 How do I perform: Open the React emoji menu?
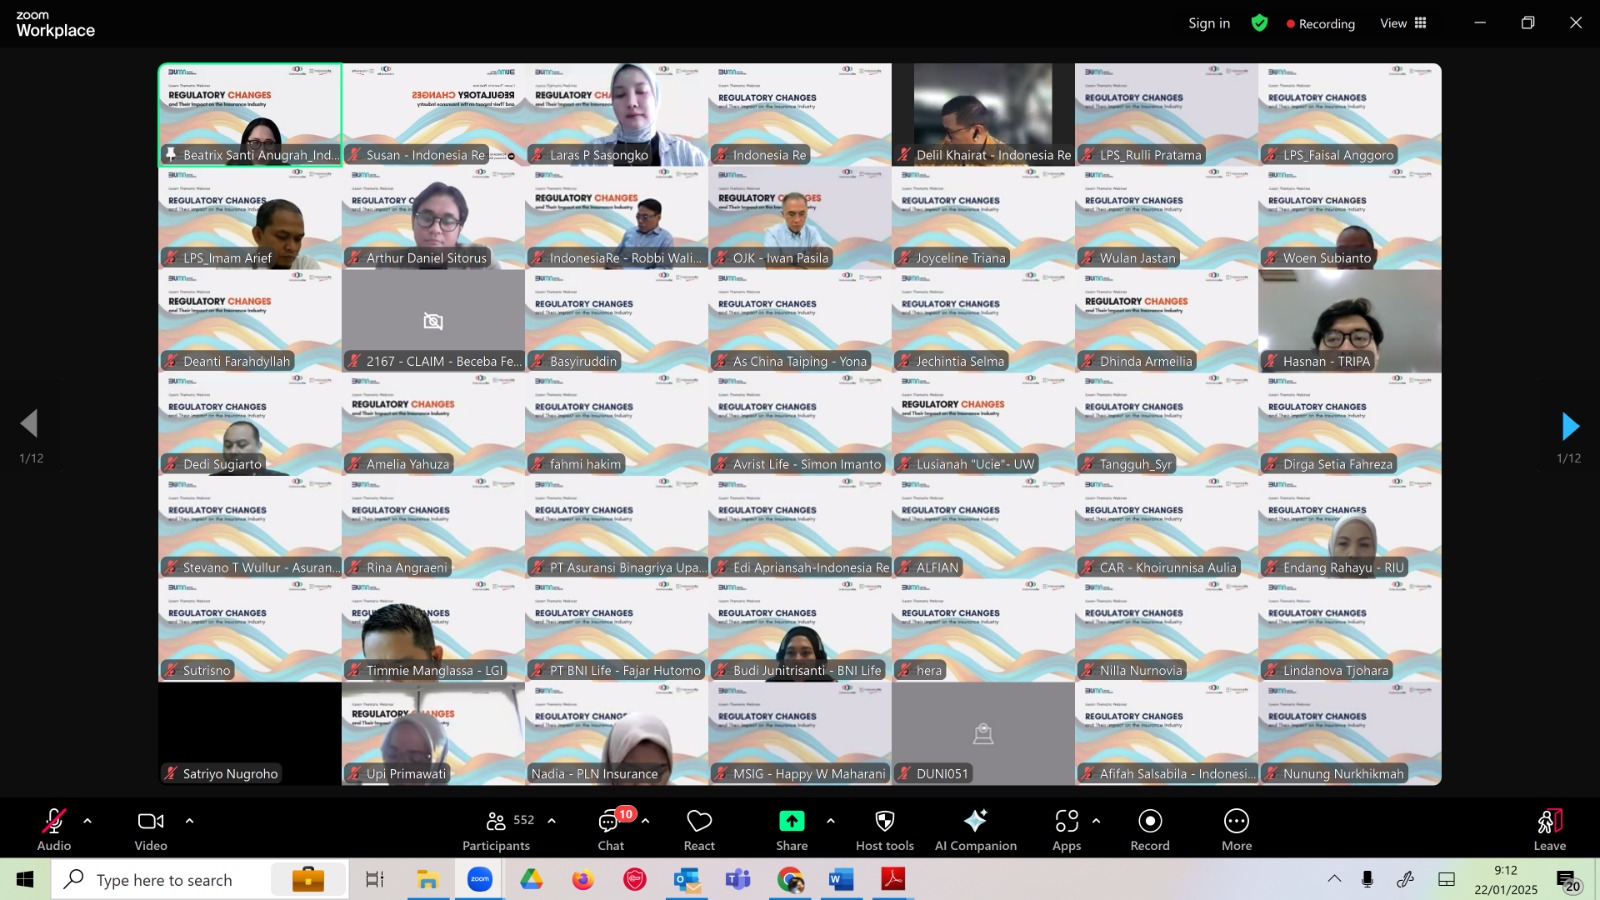(x=699, y=830)
